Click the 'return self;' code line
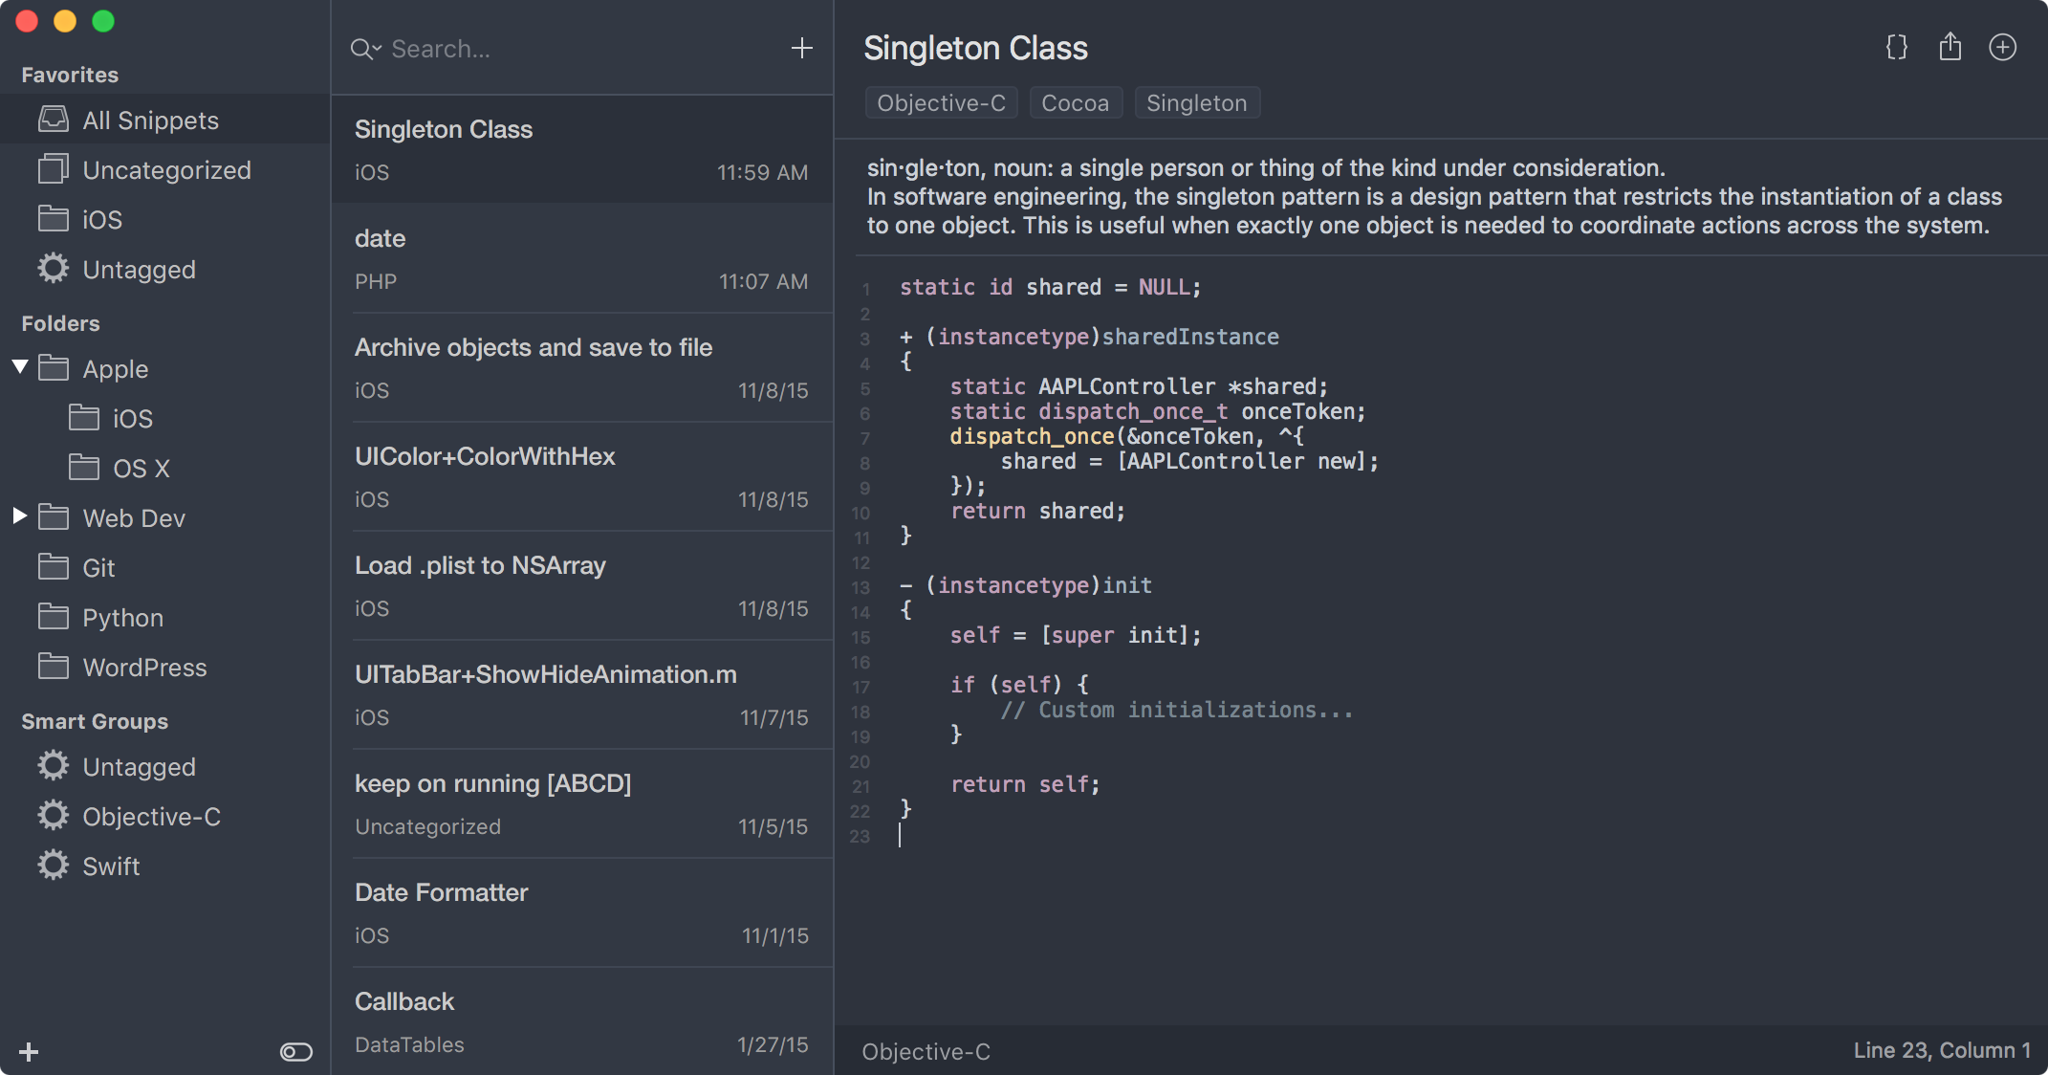Image resolution: width=2048 pixels, height=1075 pixels. click(x=1025, y=784)
